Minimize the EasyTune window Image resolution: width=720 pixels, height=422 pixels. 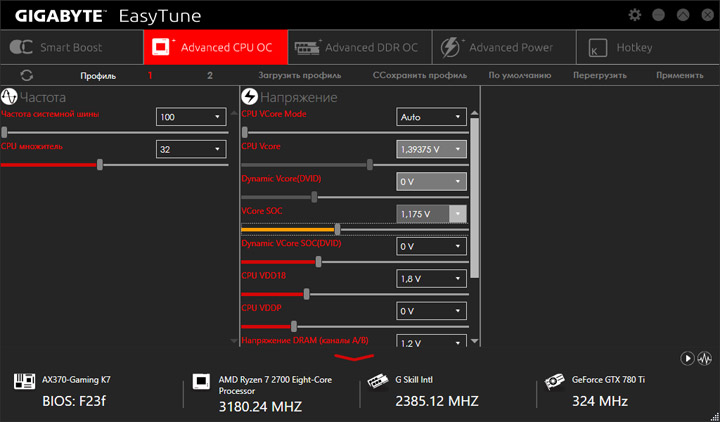click(658, 15)
